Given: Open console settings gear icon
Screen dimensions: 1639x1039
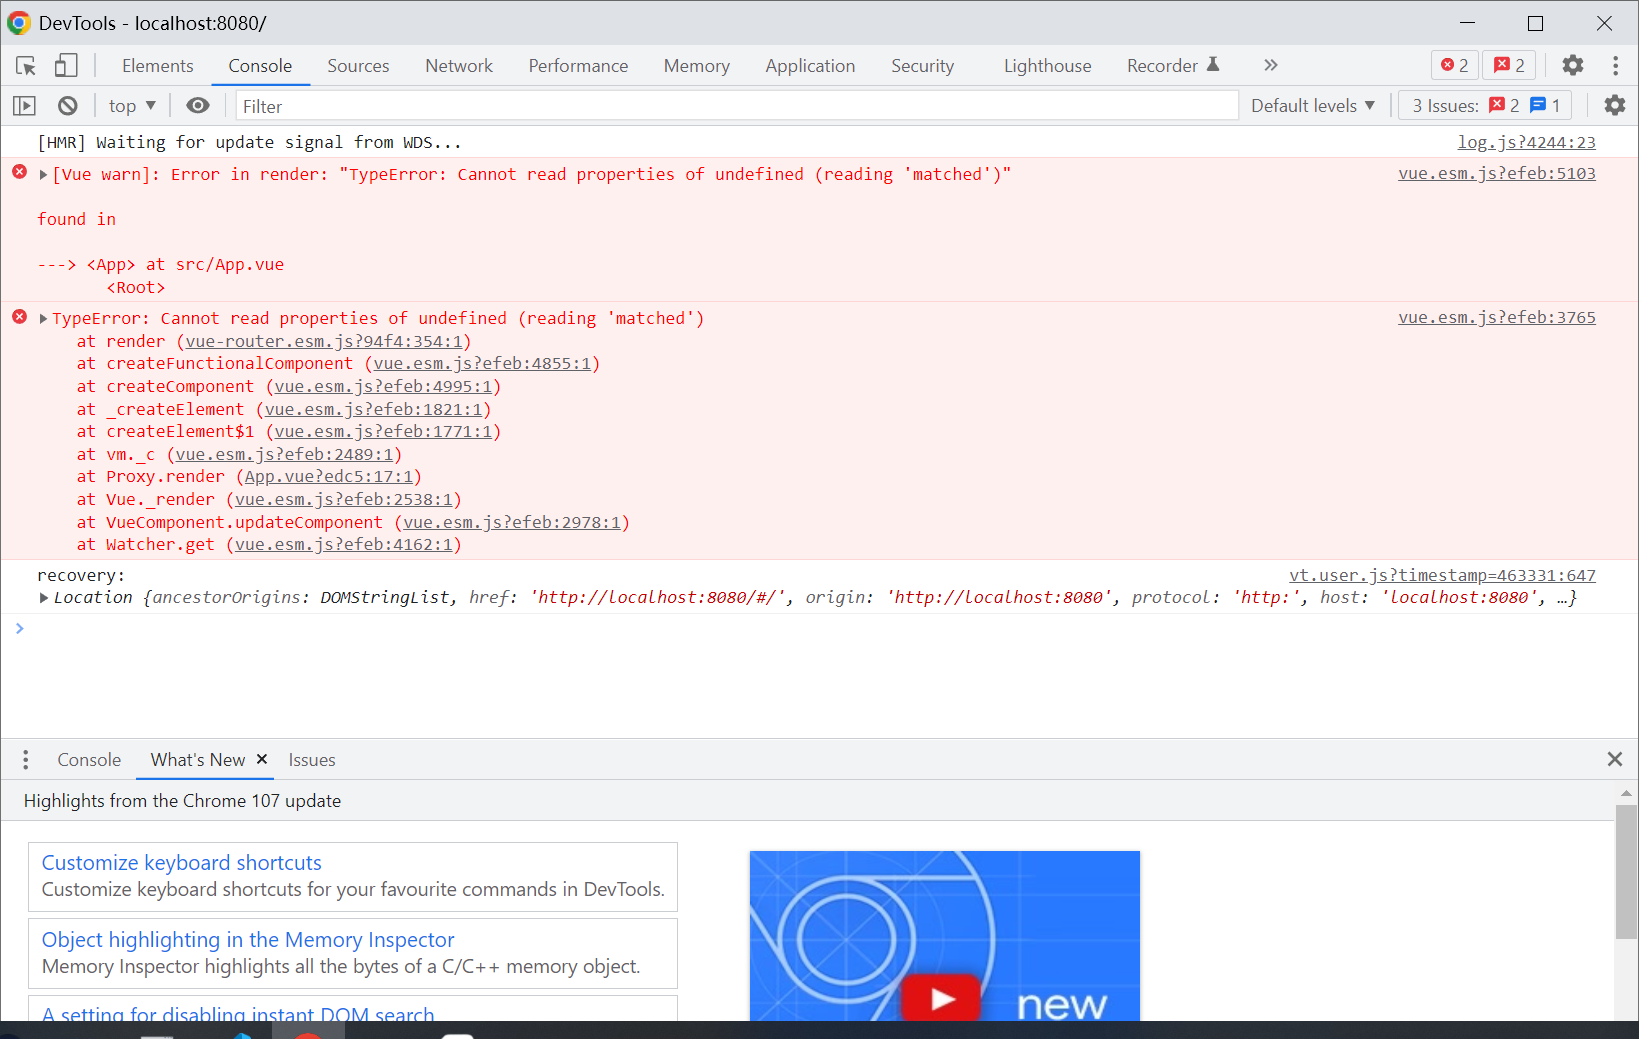Looking at the screenshot, I should coord(1615,105).
